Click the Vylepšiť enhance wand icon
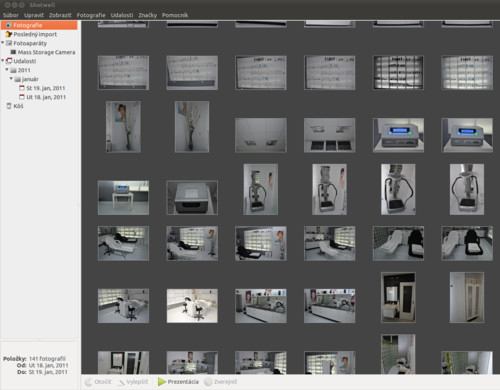The width and height of the screenshot is (500, 390). pyautogui.click(x=121, y=382)
